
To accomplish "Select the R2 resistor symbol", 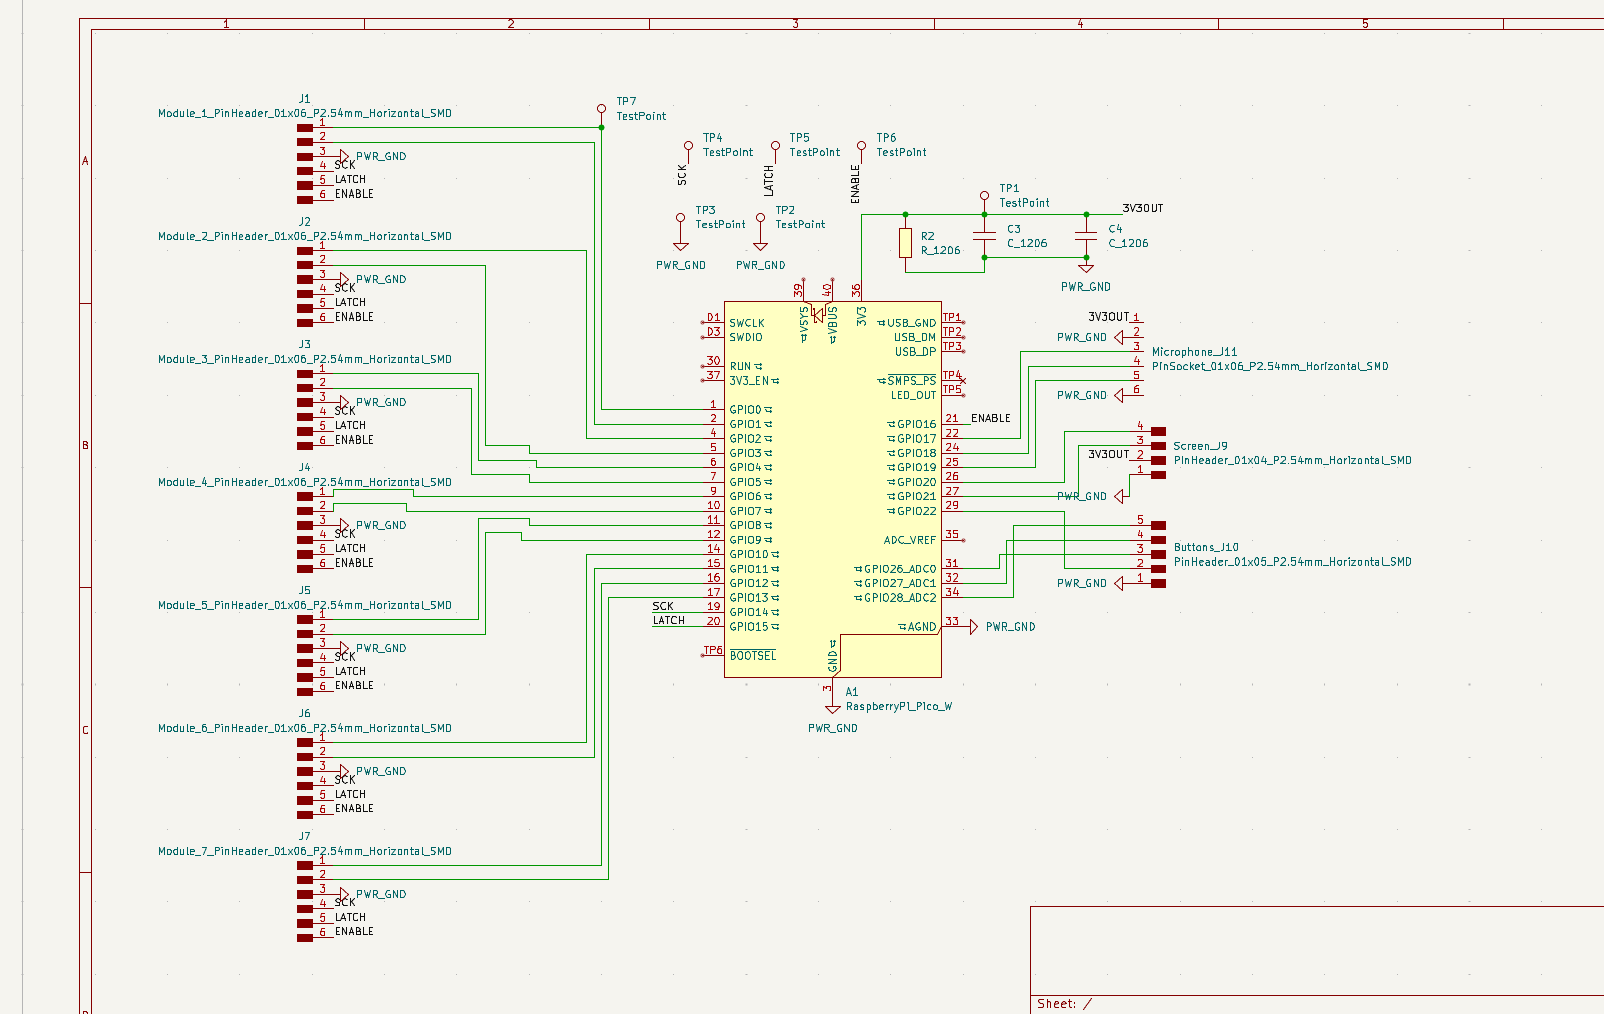I will [905, 243].
